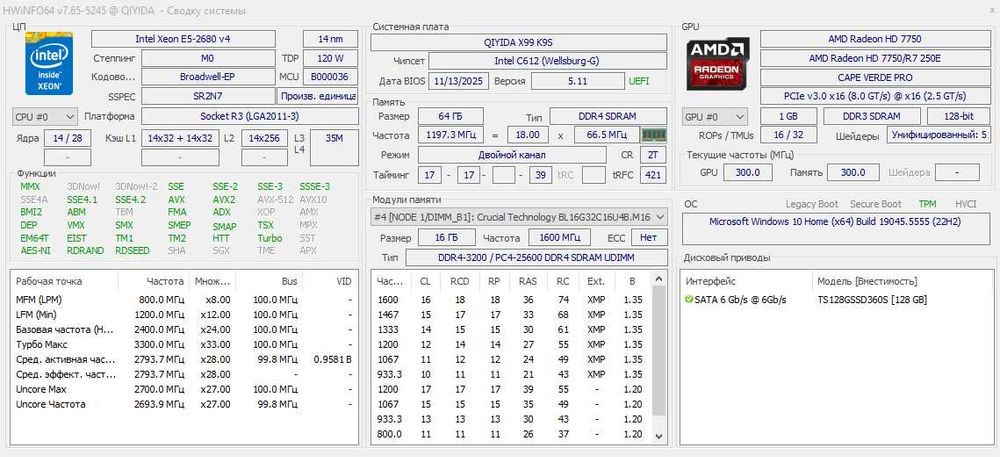This screenshot has height=457, width=1000.
Task: Click the memory timings scrollbar up arrow
Action: [659, 278]
